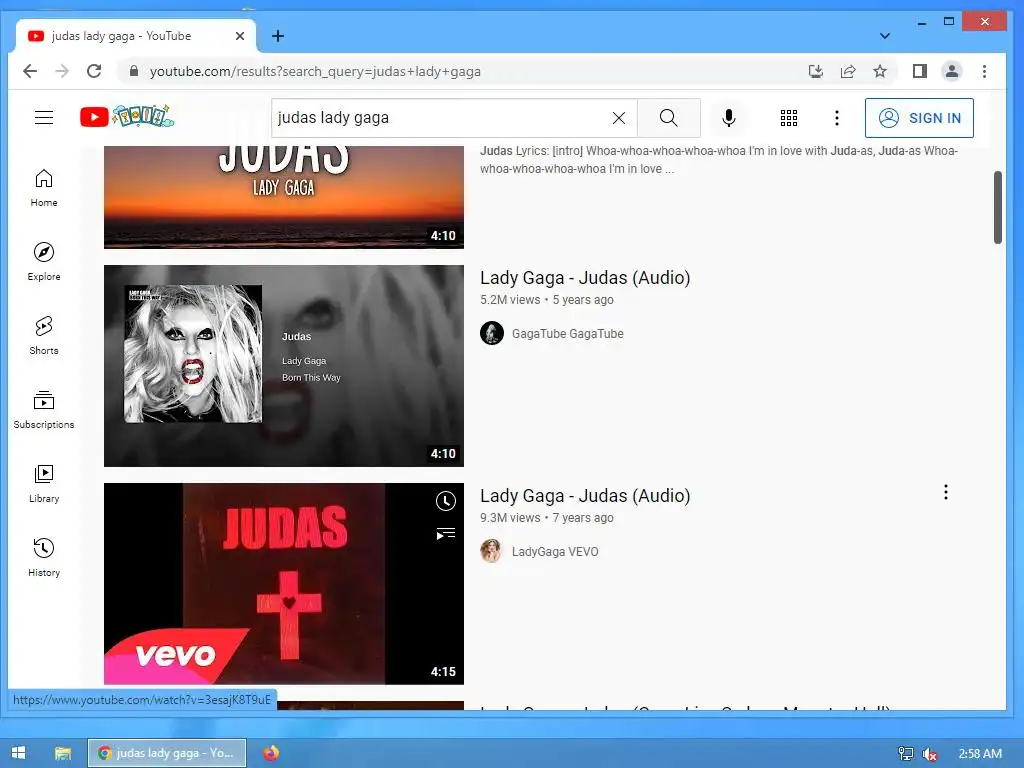Open YouTube apps grid icon

[789, 118]
